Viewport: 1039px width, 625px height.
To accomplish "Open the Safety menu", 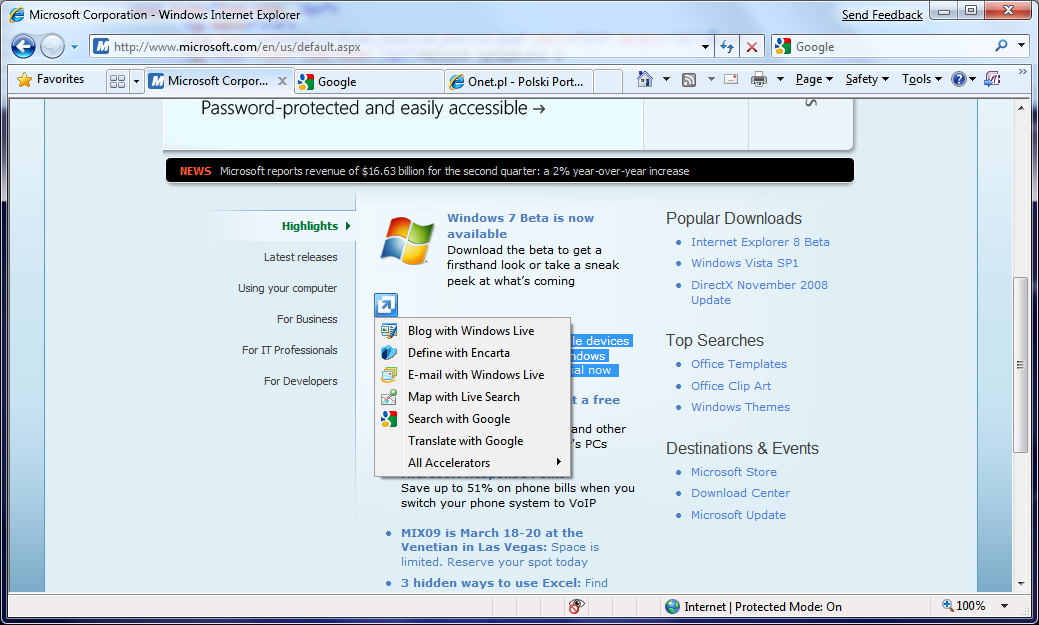I will click(x=867, y=80).
